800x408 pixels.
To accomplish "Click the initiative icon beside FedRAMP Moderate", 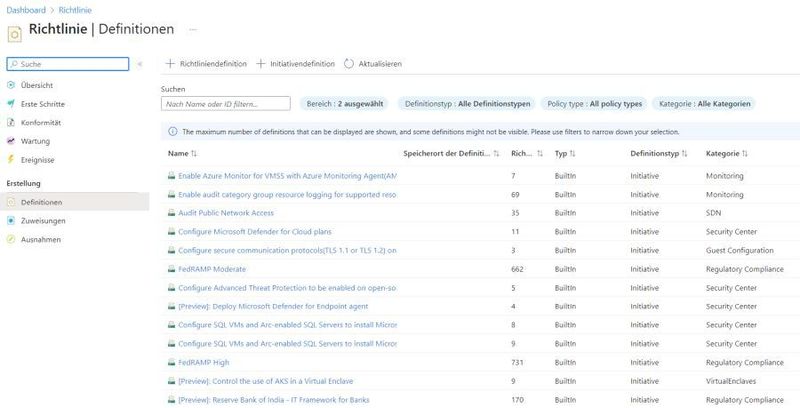I will [x=171, y=269].
